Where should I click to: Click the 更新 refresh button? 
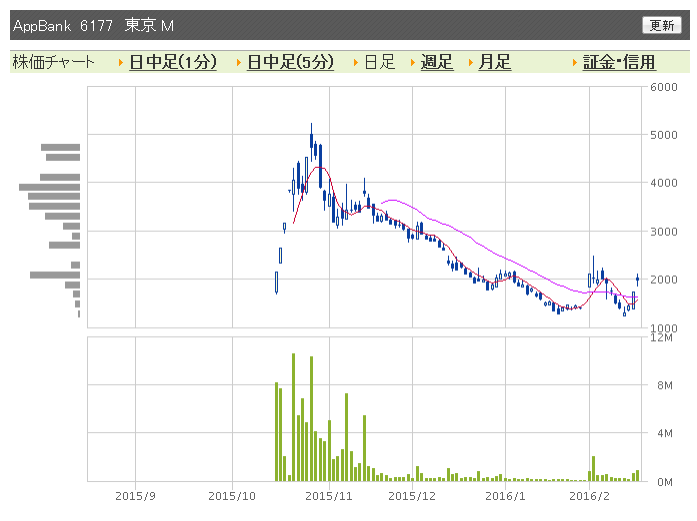[661, 25]
